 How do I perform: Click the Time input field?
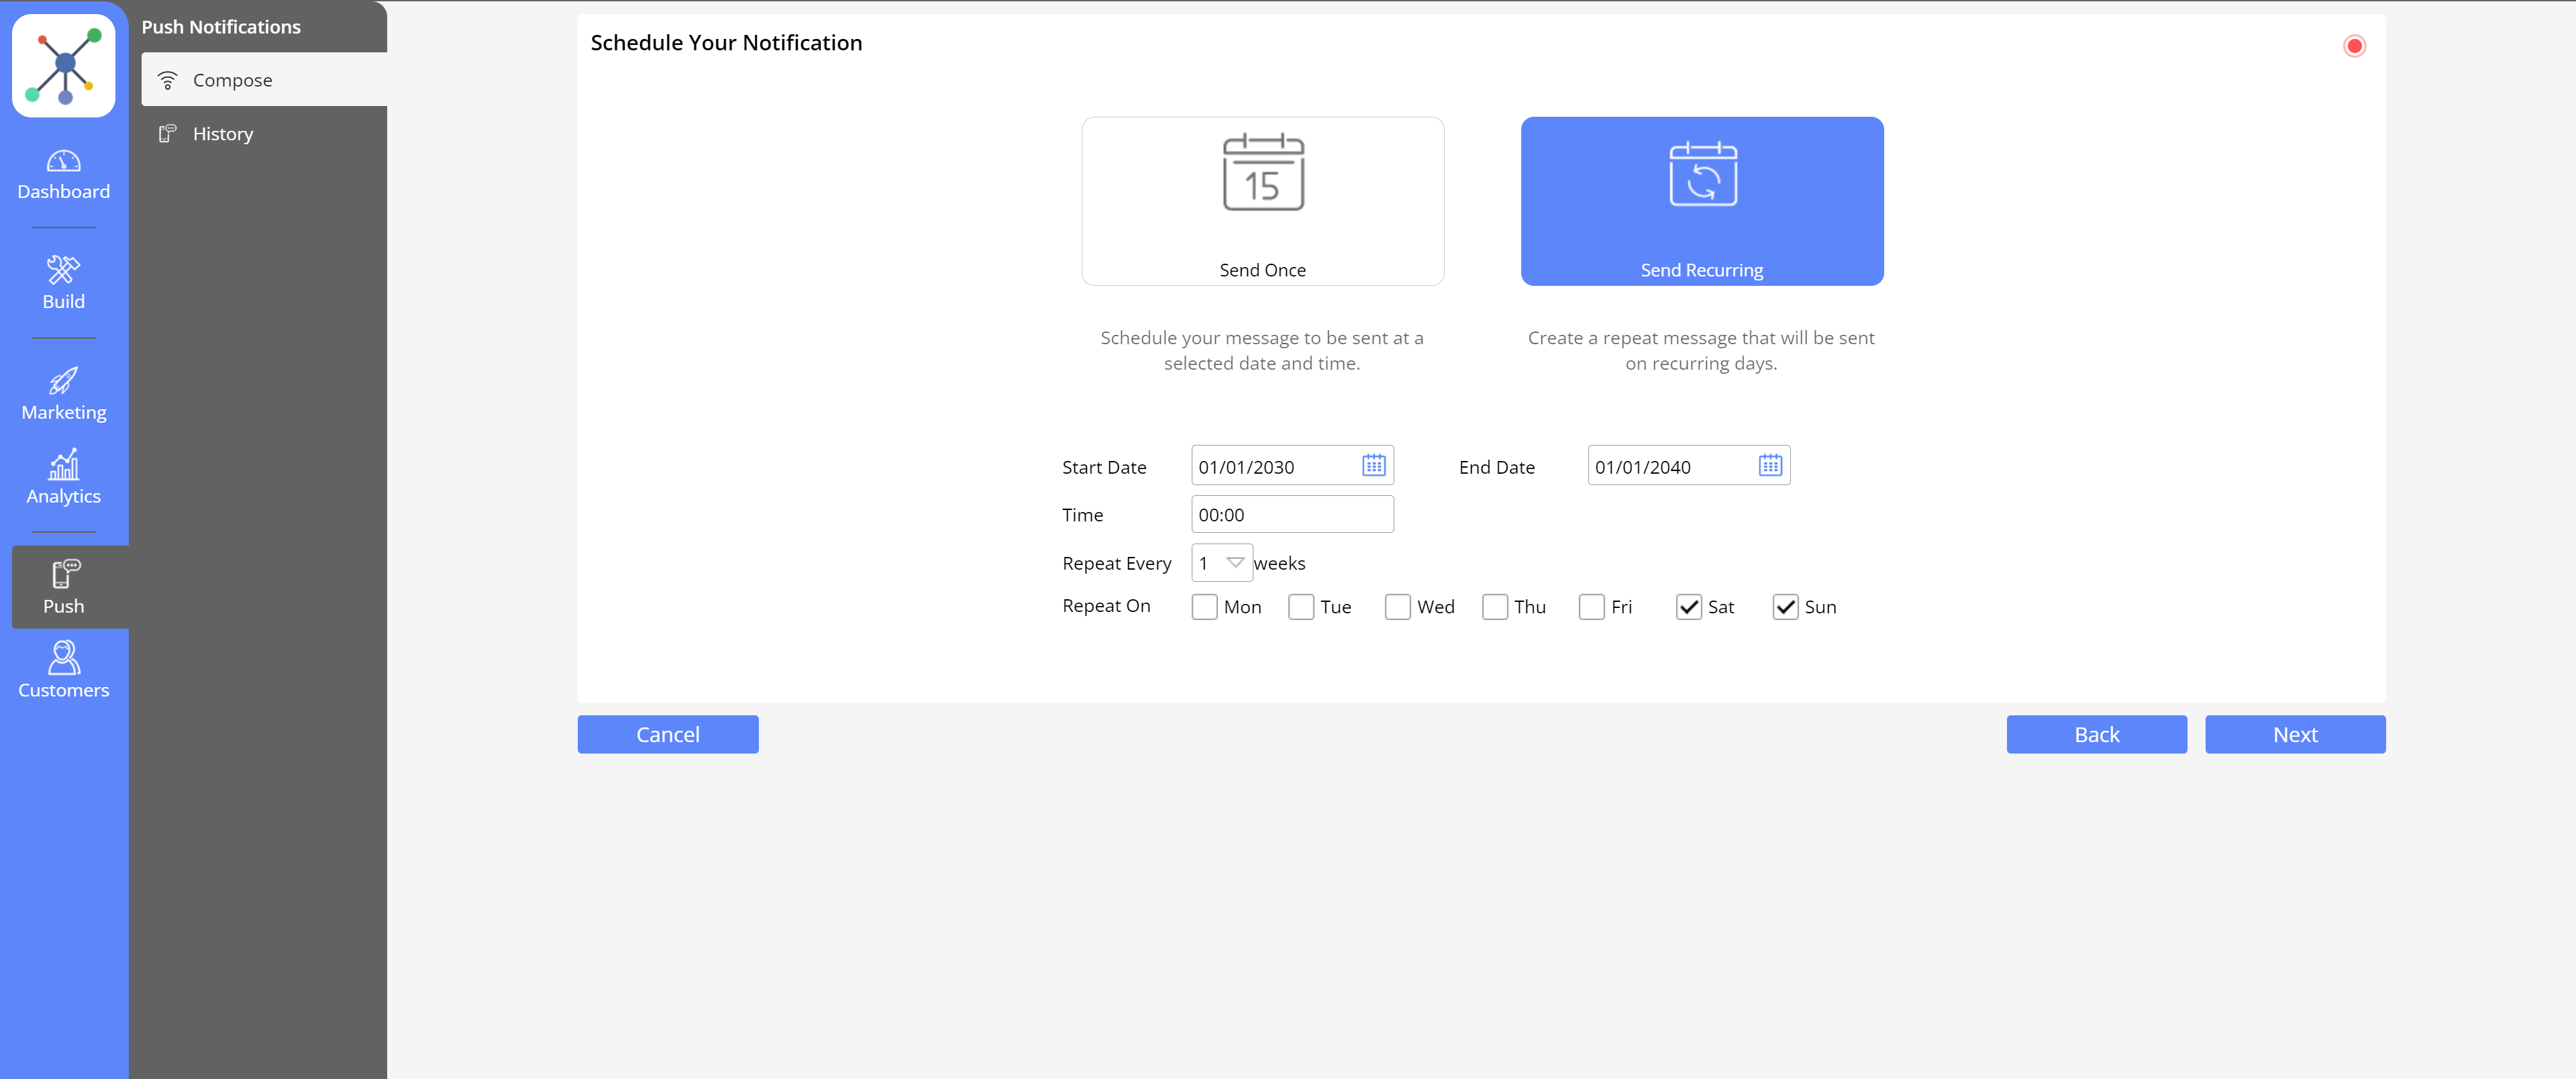[1291, 515]
